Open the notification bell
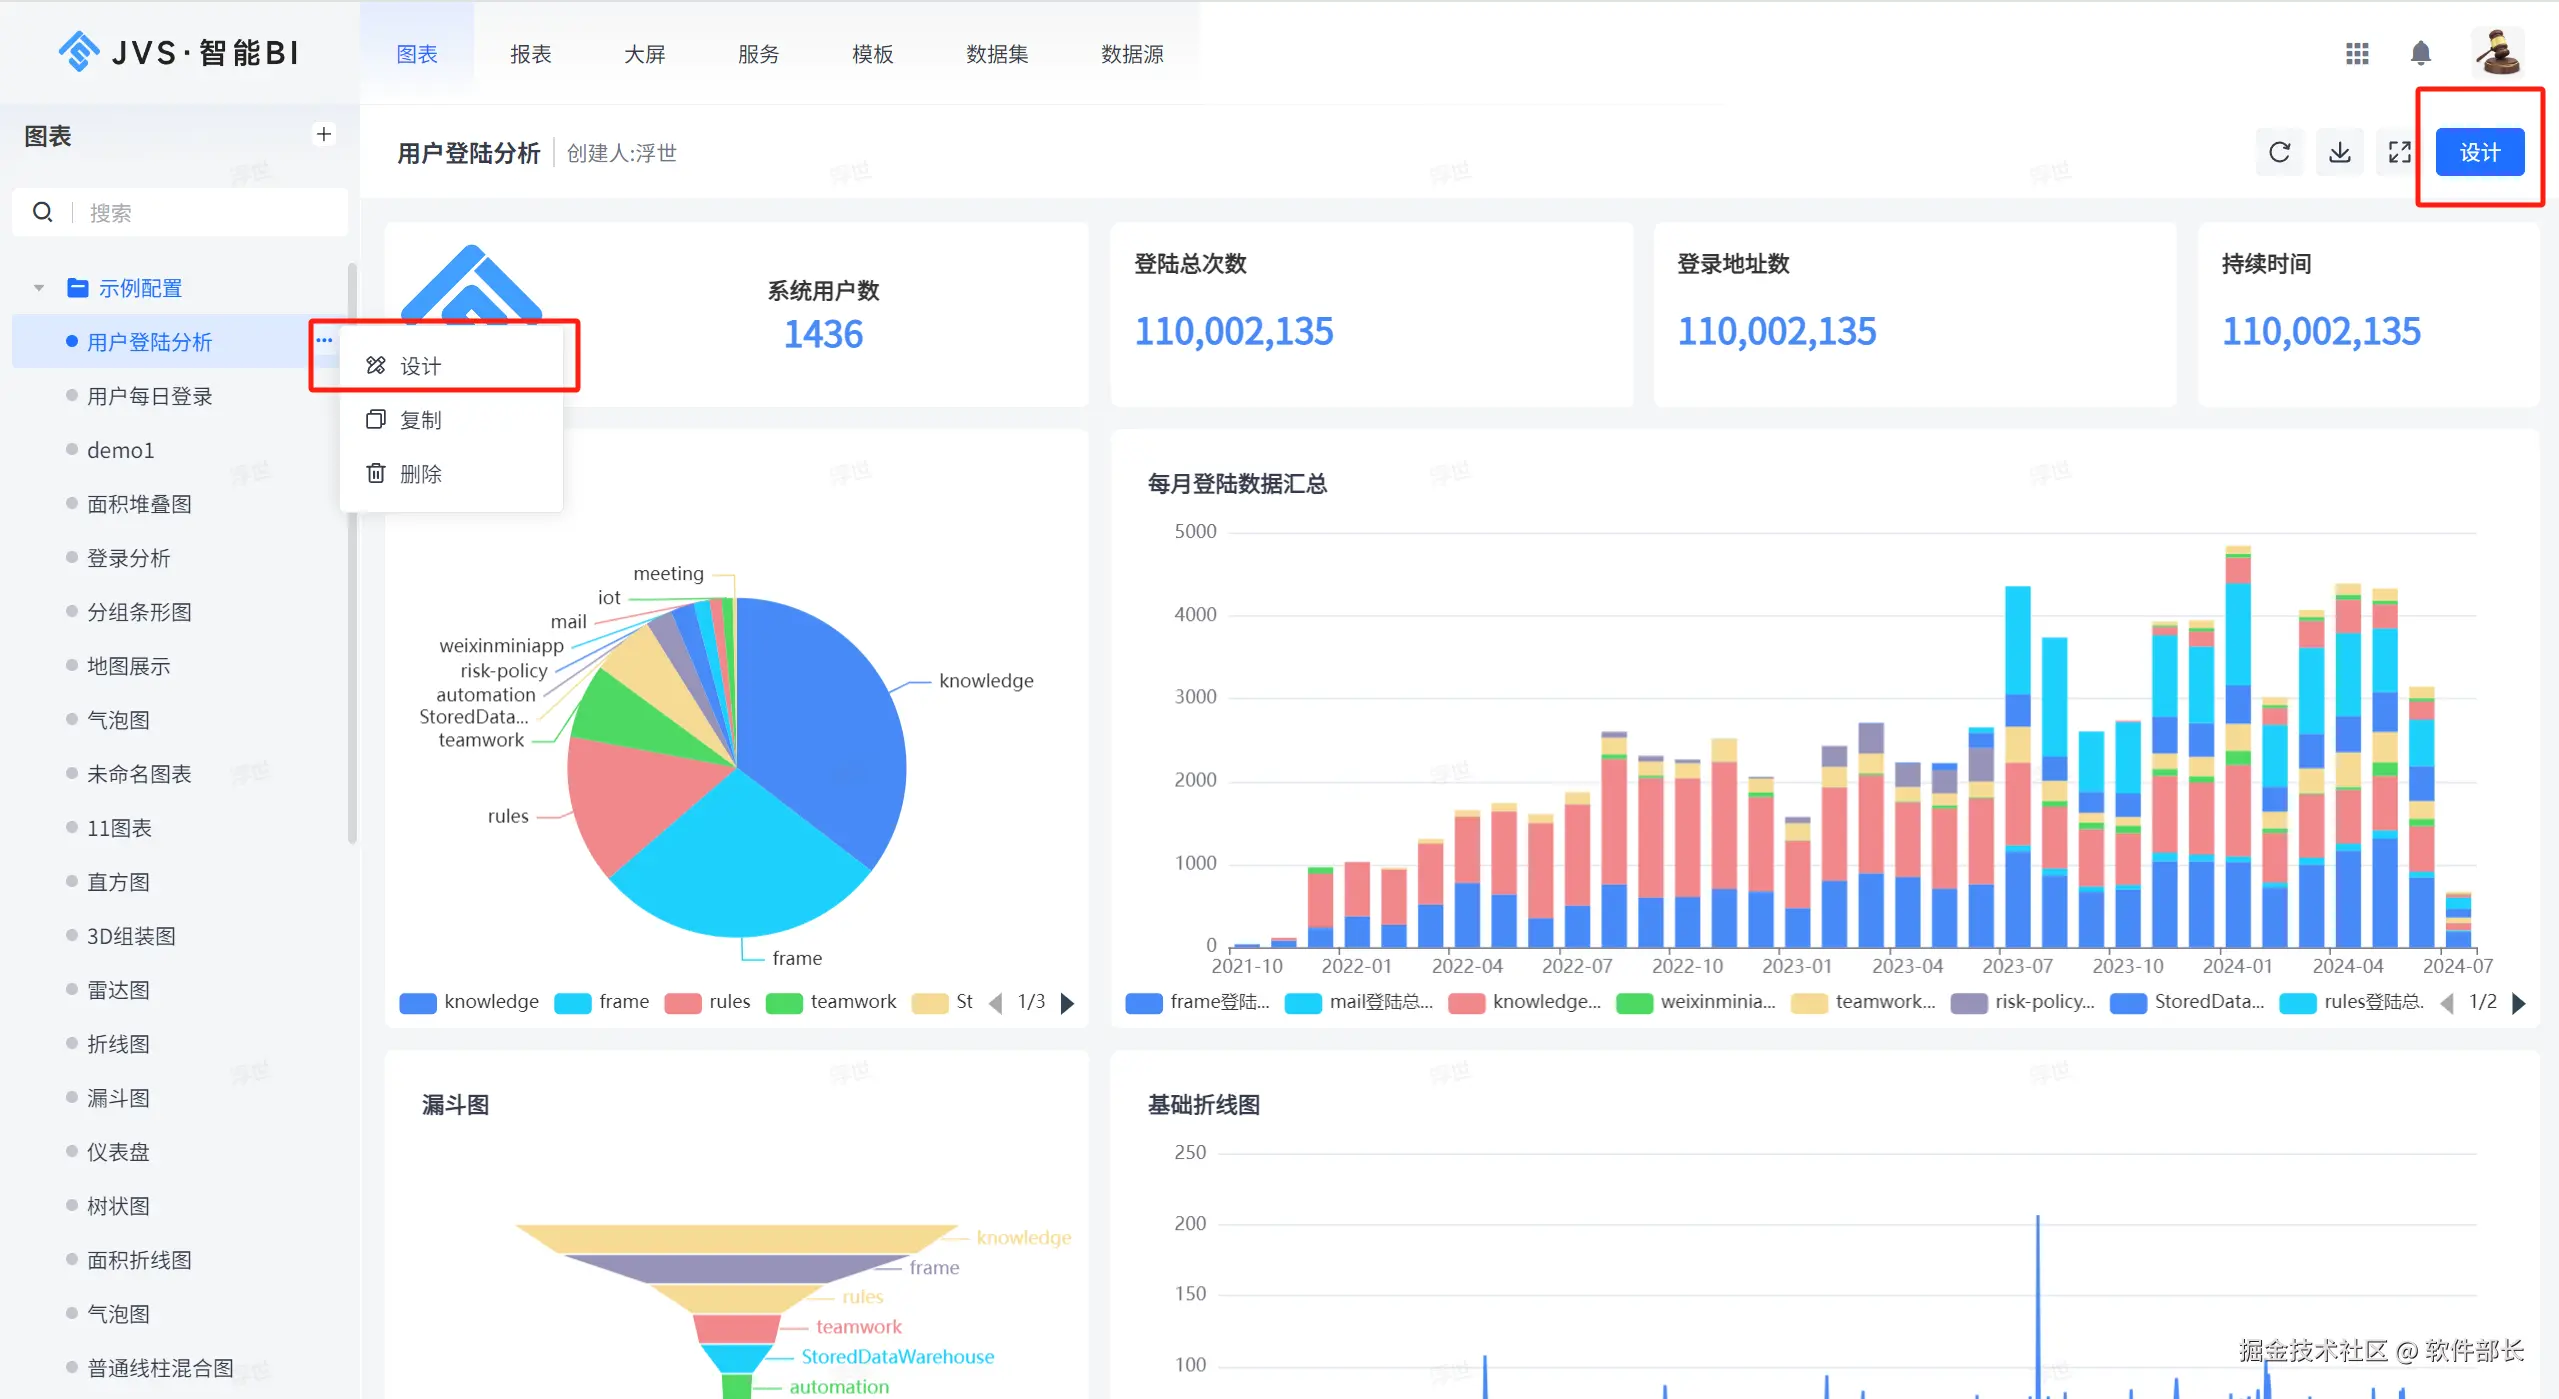Image resolution: width=2559 pixels, height=1399 pixels. coord(2420,53)
